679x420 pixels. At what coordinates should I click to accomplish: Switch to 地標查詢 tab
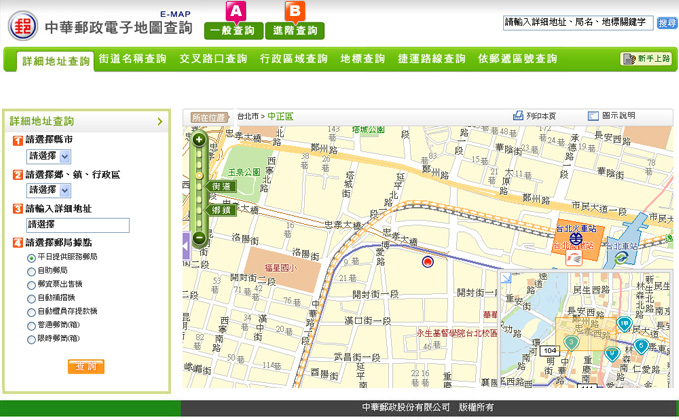point(362,58)
